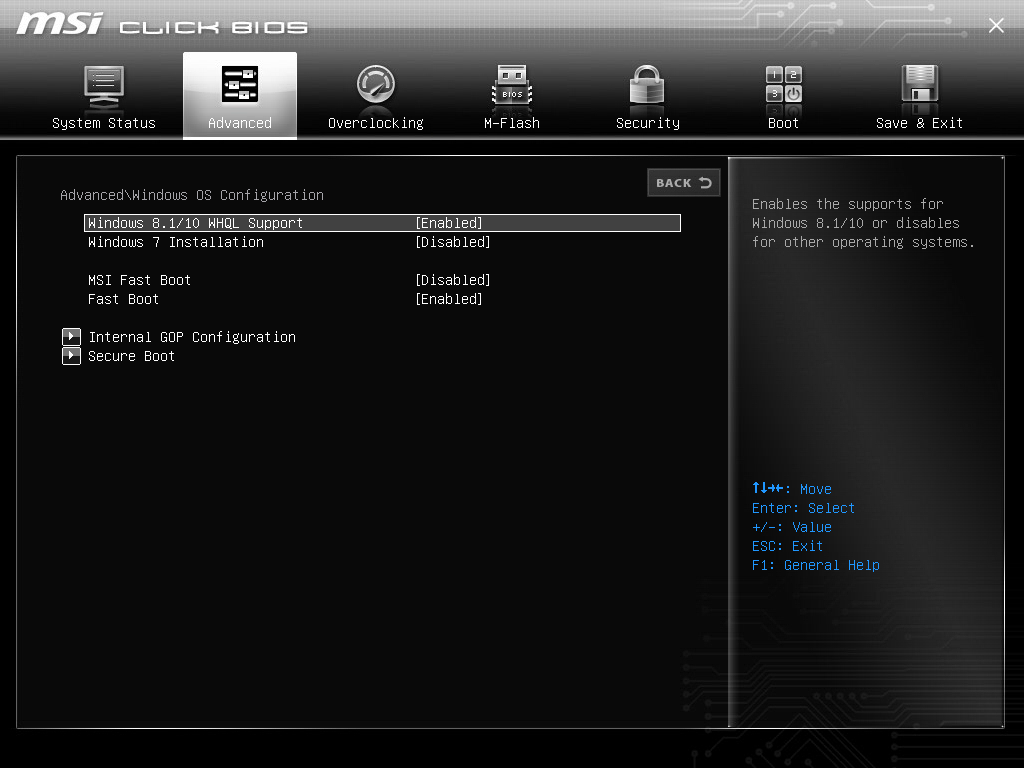1024x768 pixels.
Task: Close the BIOS with the X icon
Action: tap(996, 25)
